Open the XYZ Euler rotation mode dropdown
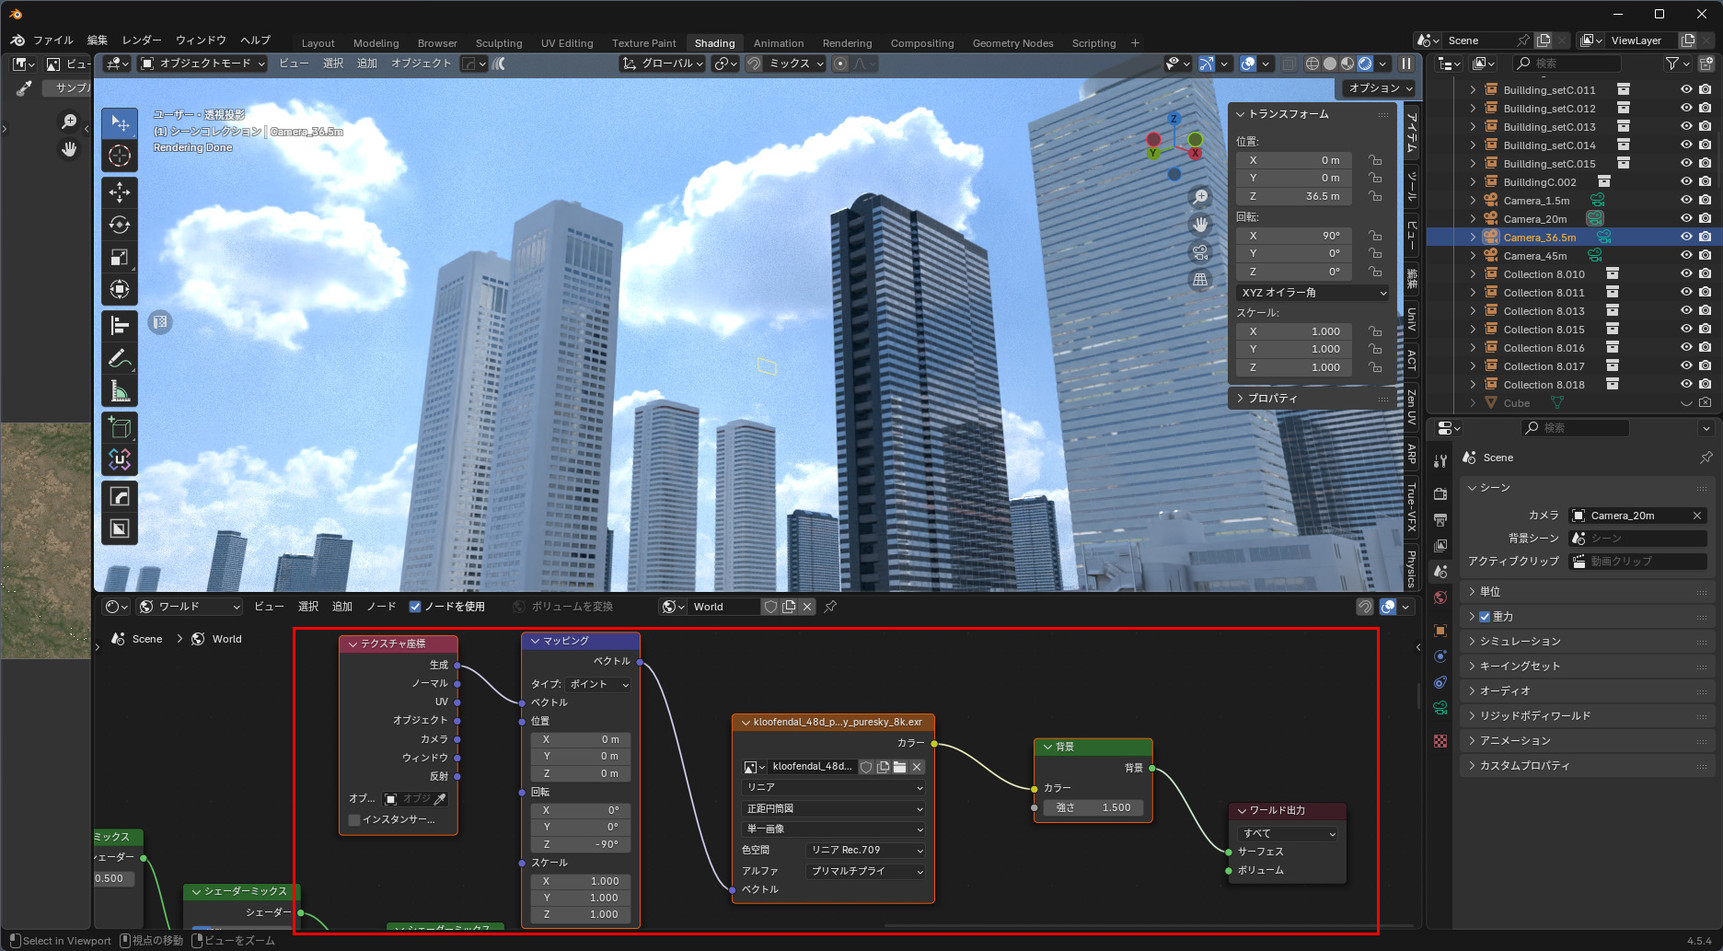The image size is (1723, 951). pyautogui.click(x=1312, y=293)
